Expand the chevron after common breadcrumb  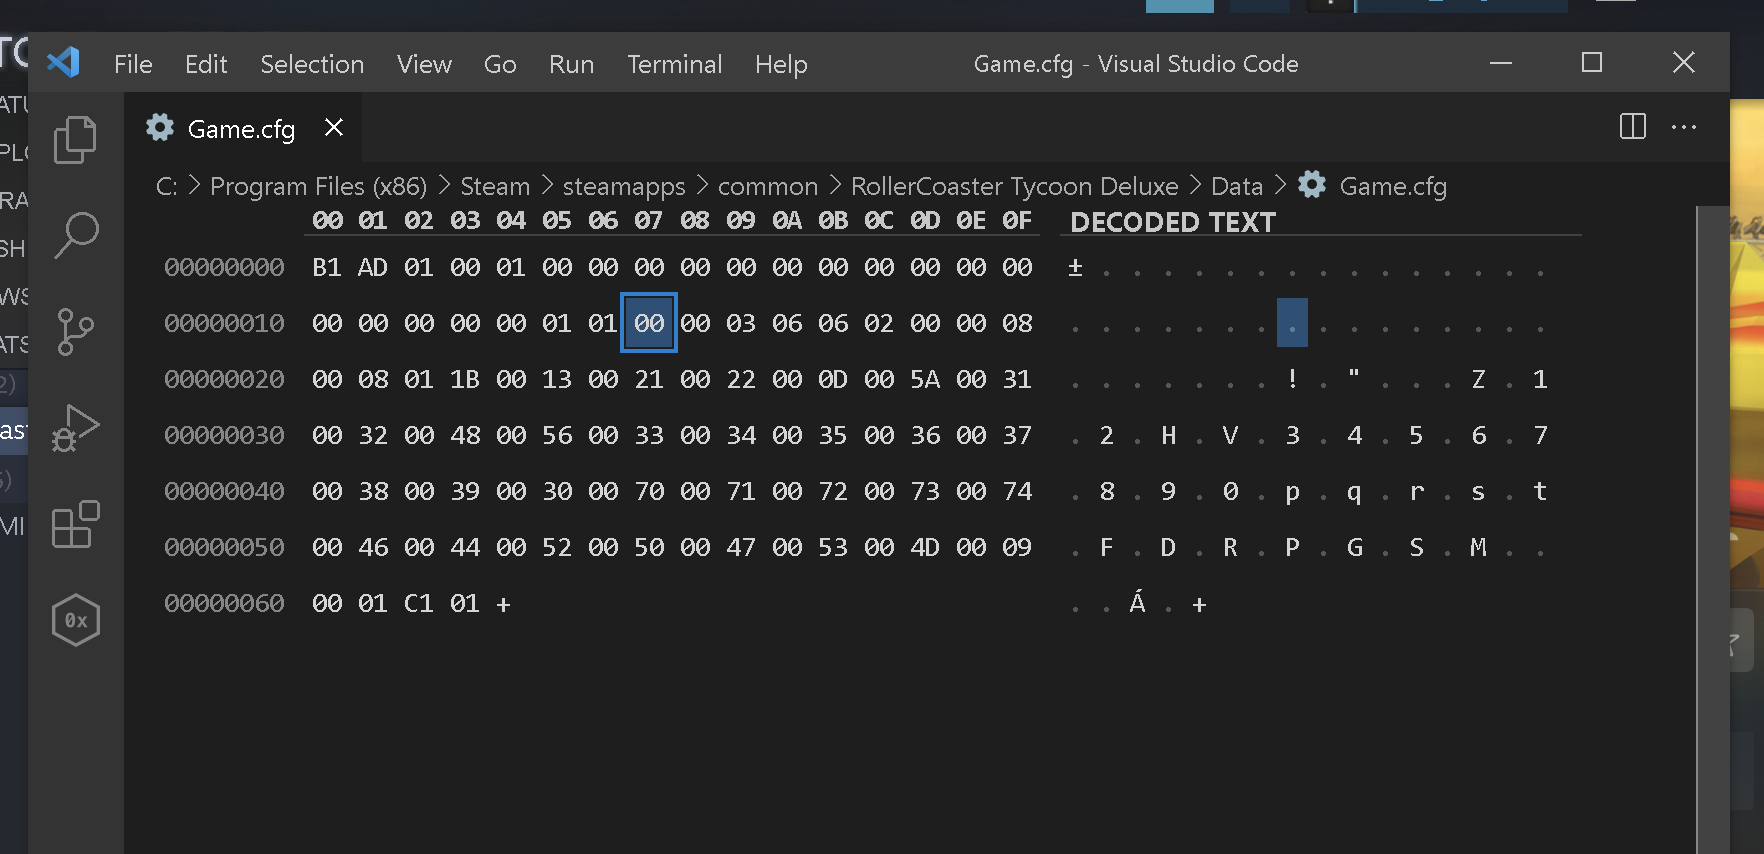click(834, 185)
